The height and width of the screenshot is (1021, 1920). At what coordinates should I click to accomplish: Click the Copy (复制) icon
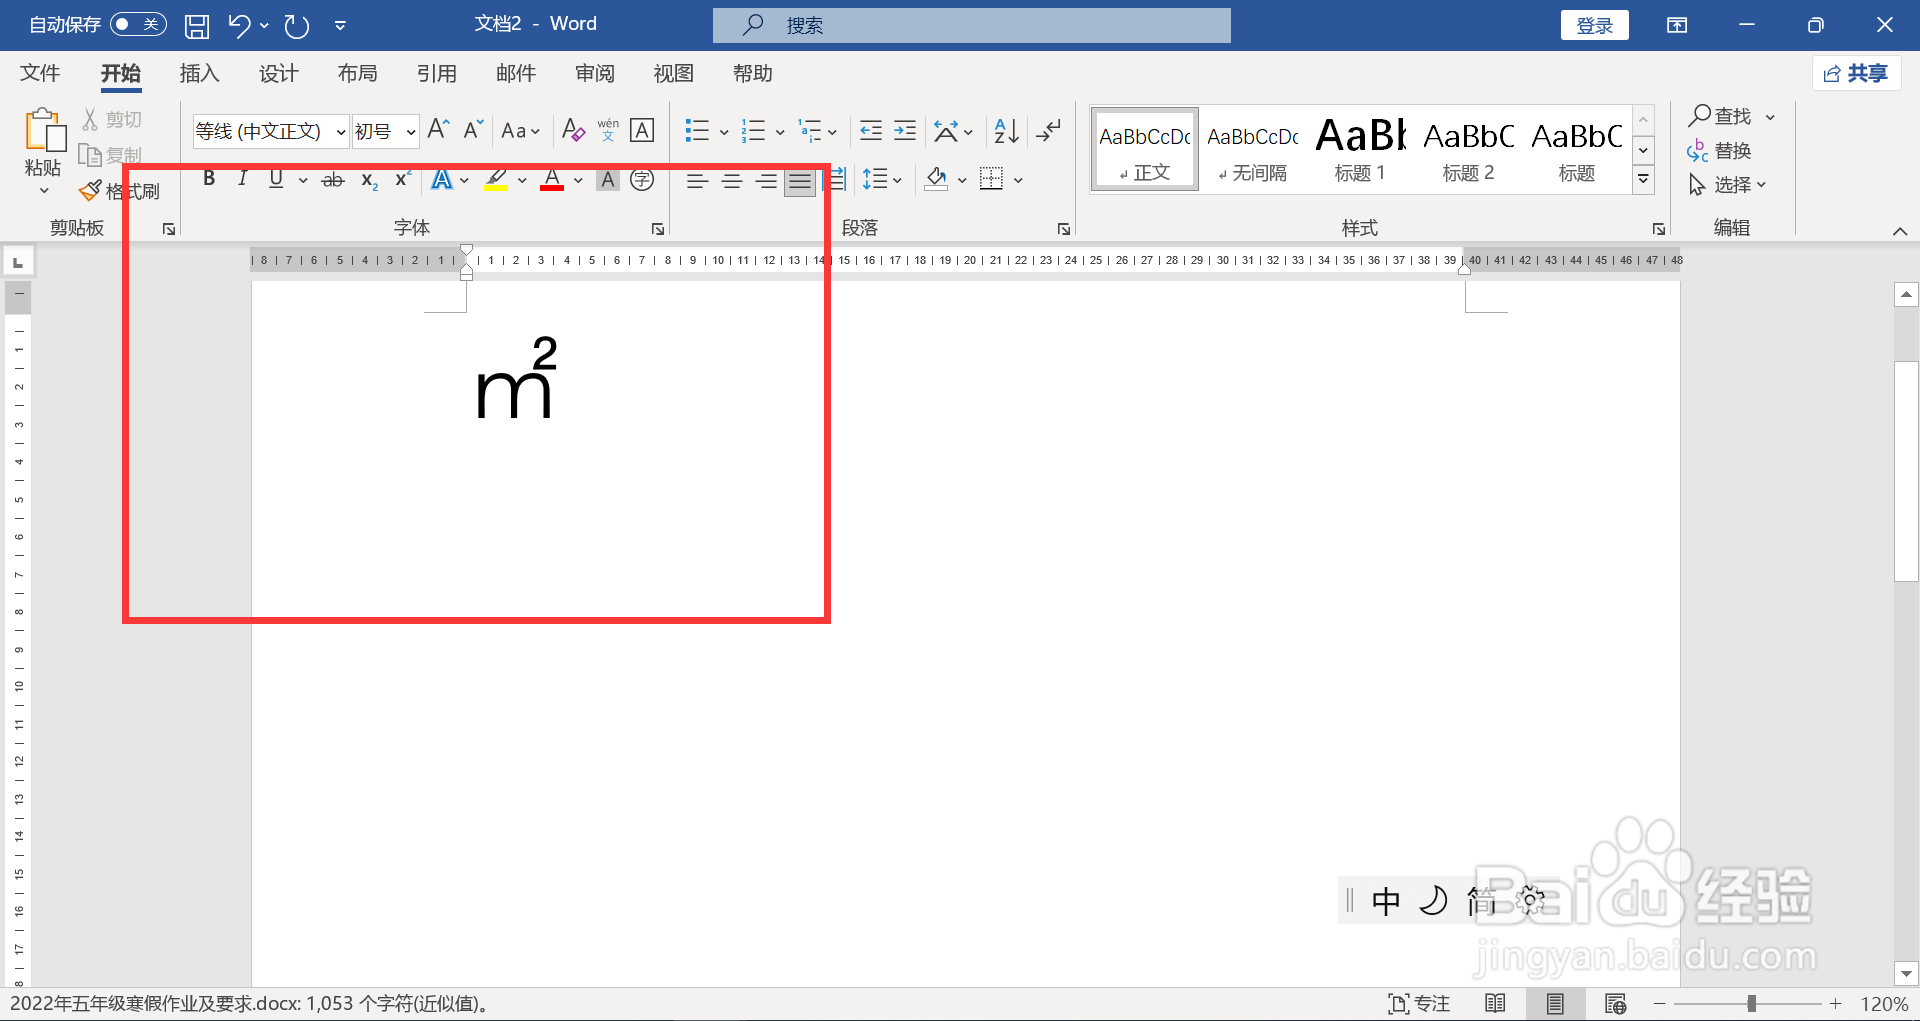point(90,155)
